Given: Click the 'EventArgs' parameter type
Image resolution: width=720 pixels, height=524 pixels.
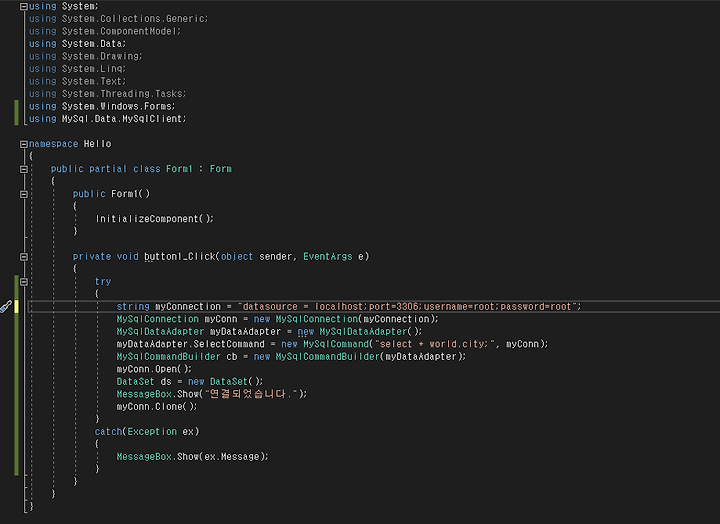Looking at the screenshot, I should click(x=327, y=257).
